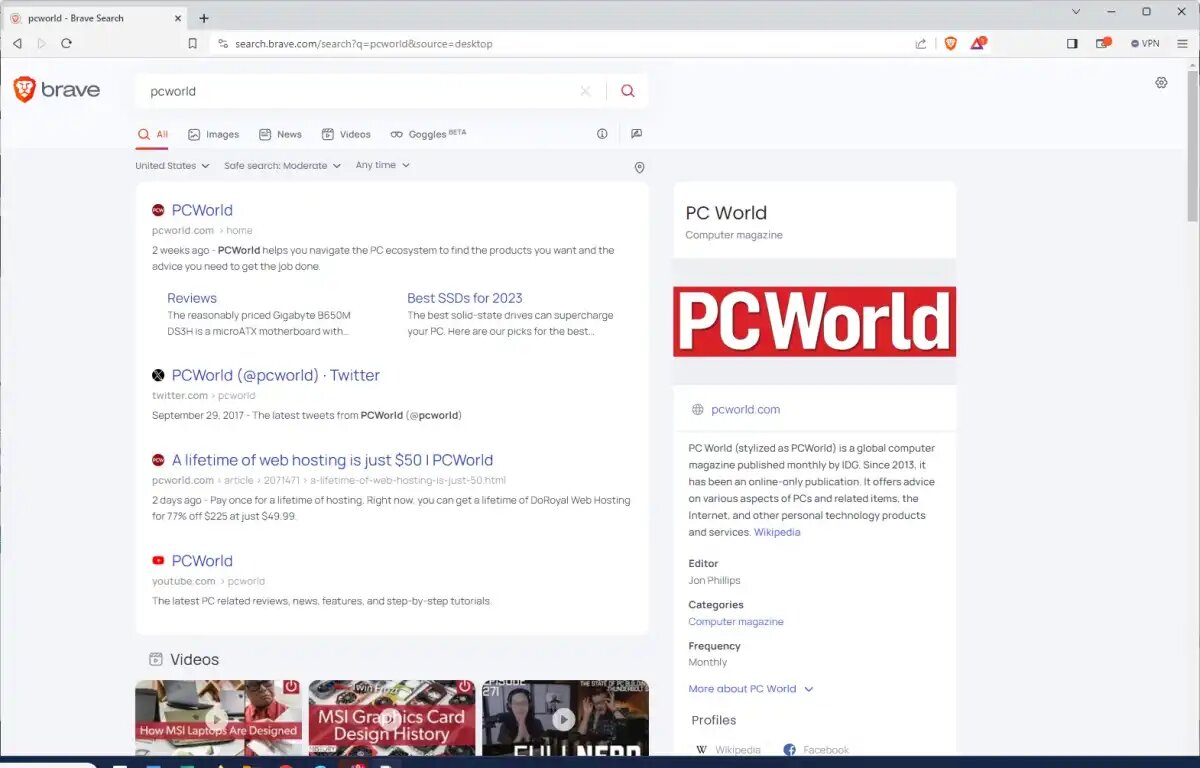Switch to the News tab

(x=280, y=134)
